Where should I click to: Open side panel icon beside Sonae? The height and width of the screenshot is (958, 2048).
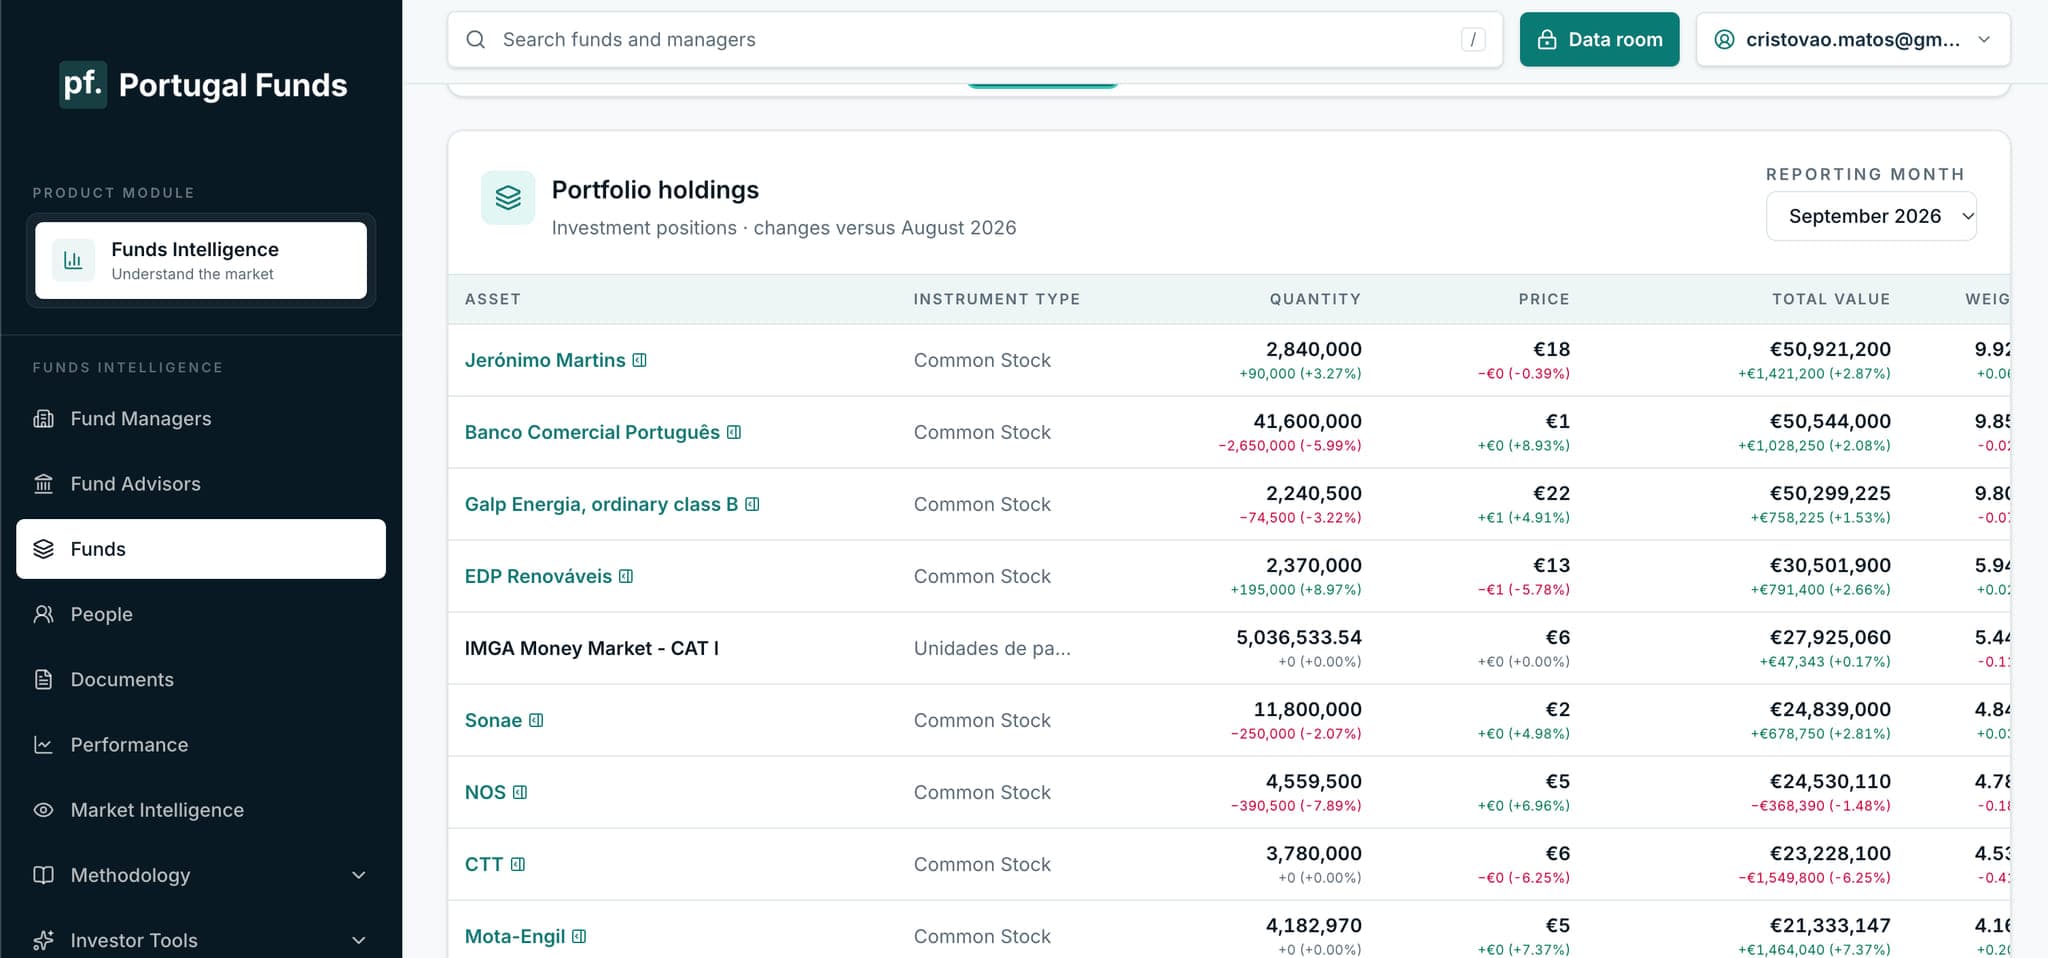pos(536,720)
